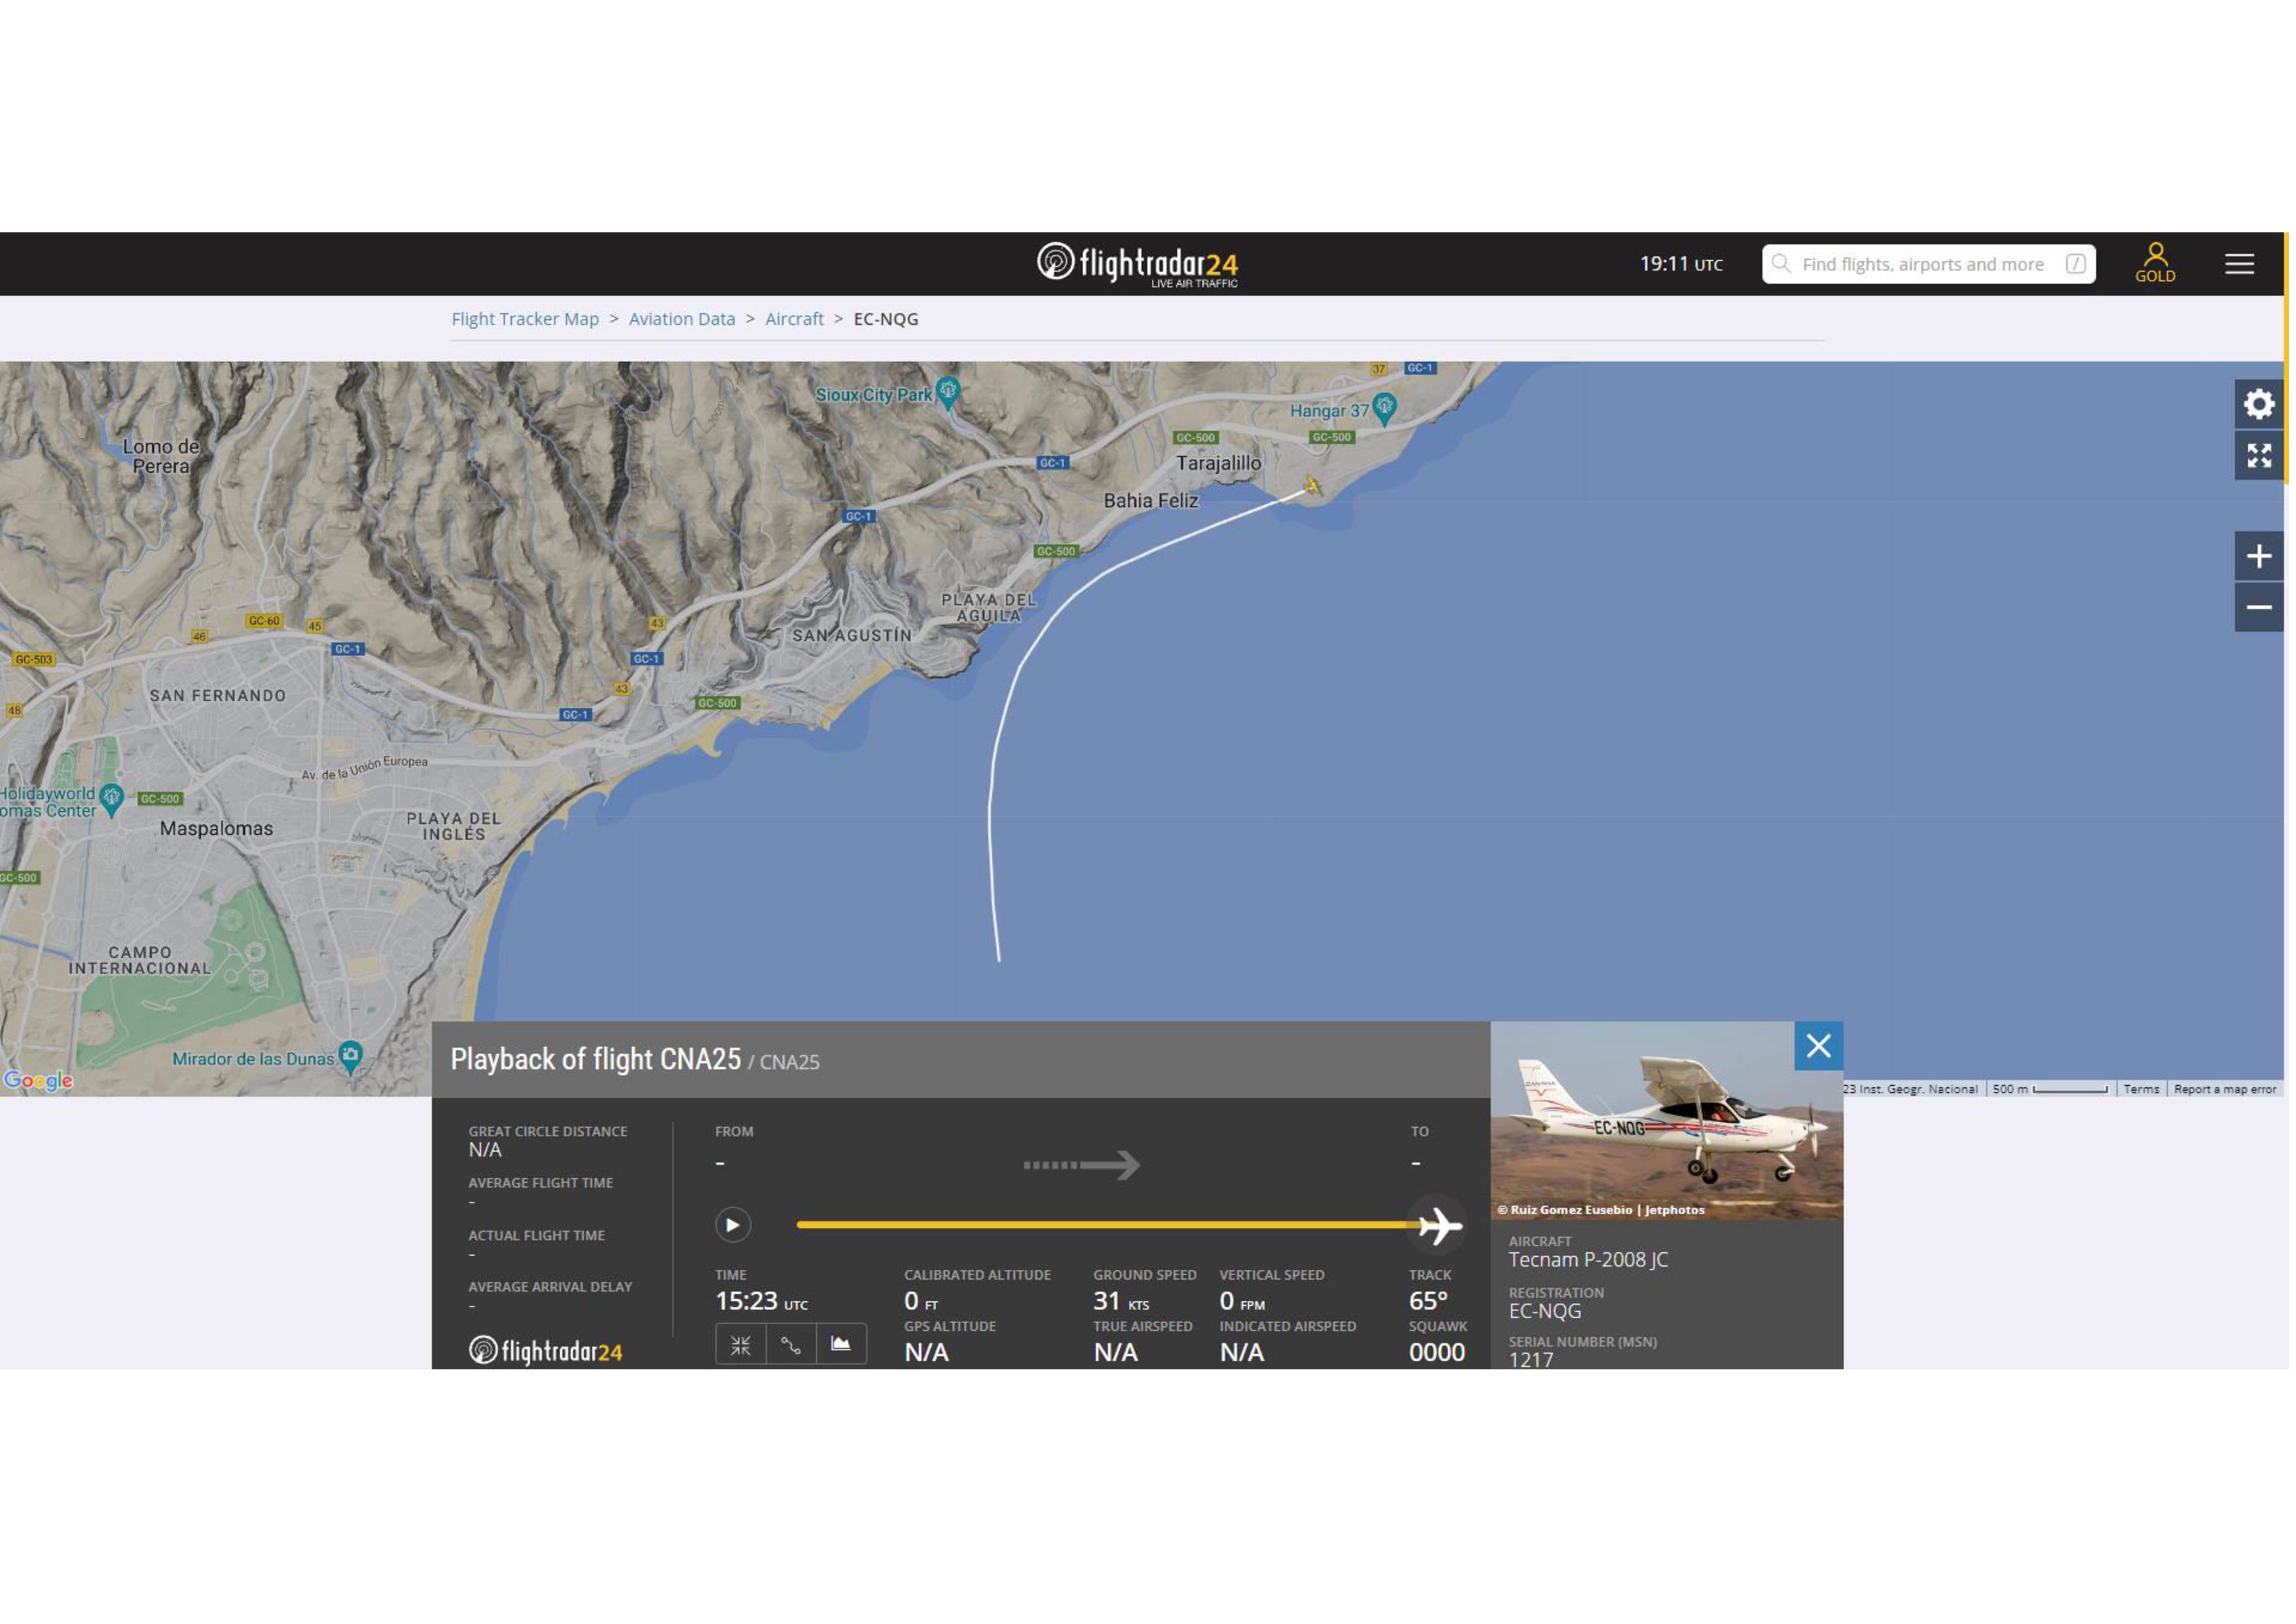Click the Google logo on map

[38, 1082]
